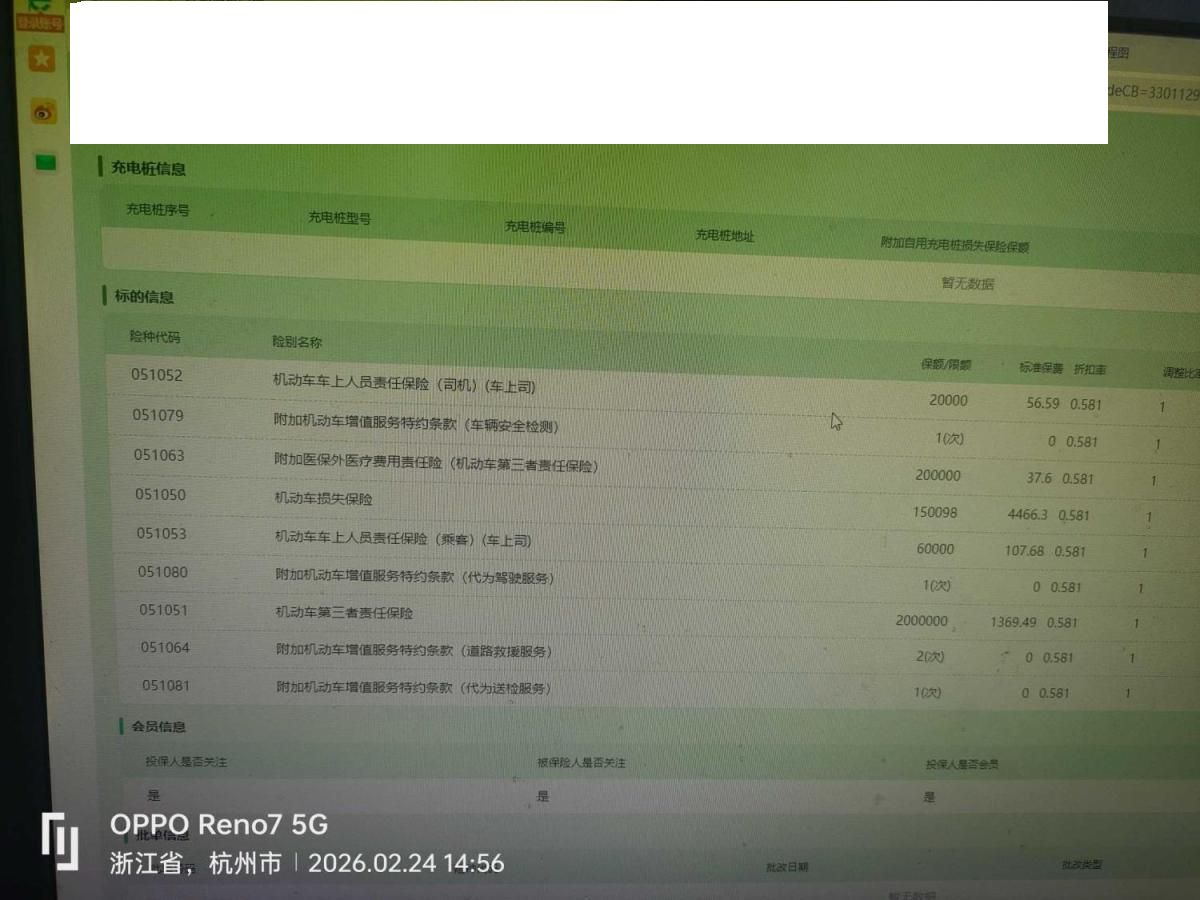
Task: Click the browser address bar URL
Action: (1152, 93)
